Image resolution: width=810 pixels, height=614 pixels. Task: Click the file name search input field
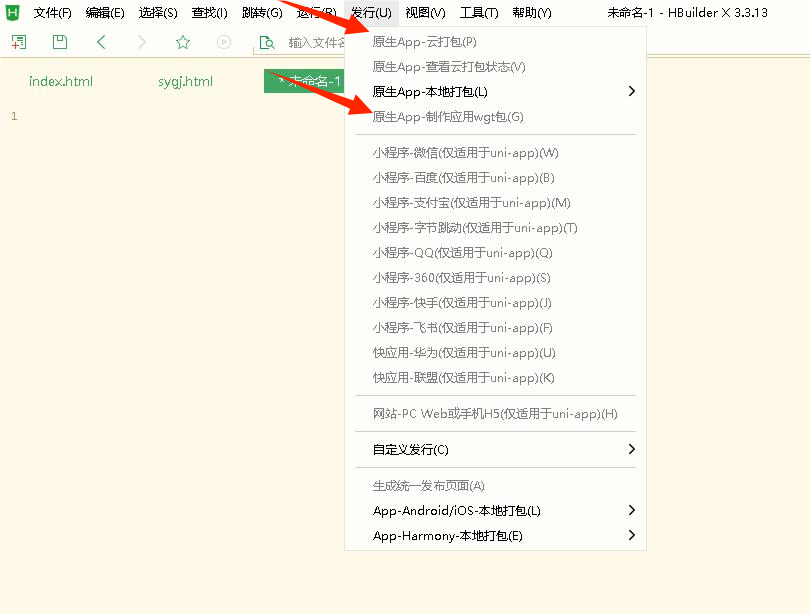click(x=315, y=42)
